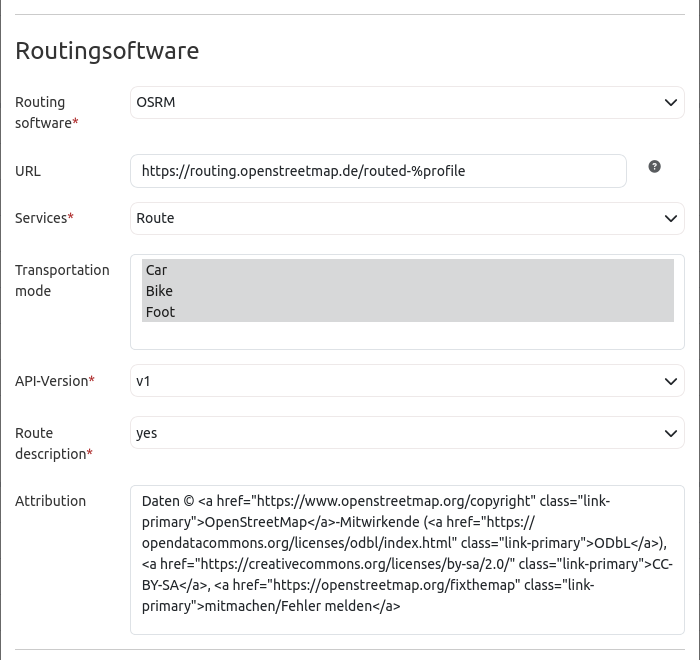
Task: Open the Routing software dropdown showing OSRM
Action: coord(407,102)
